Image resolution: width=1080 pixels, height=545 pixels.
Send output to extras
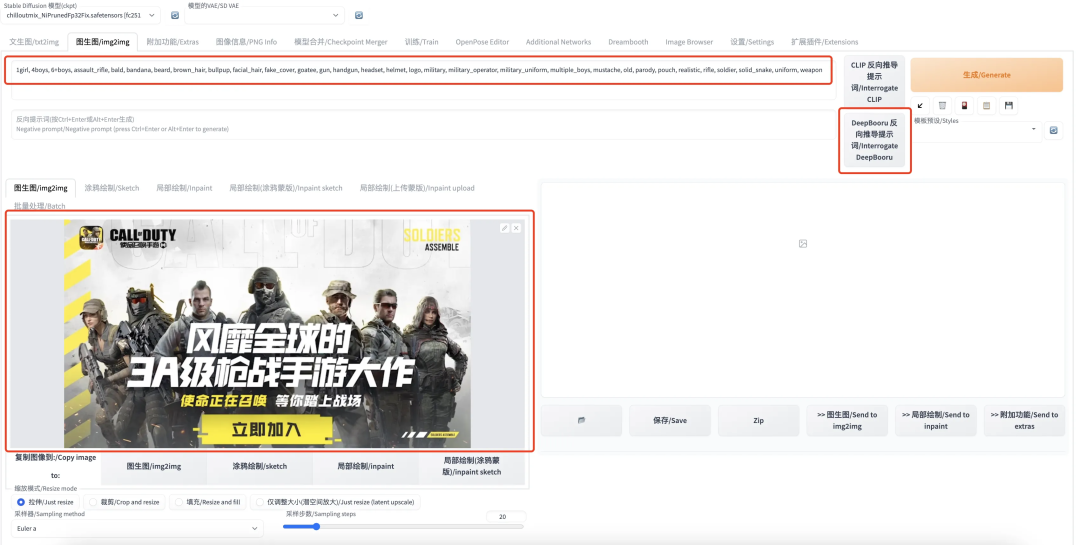click(x=1024, y=420)
